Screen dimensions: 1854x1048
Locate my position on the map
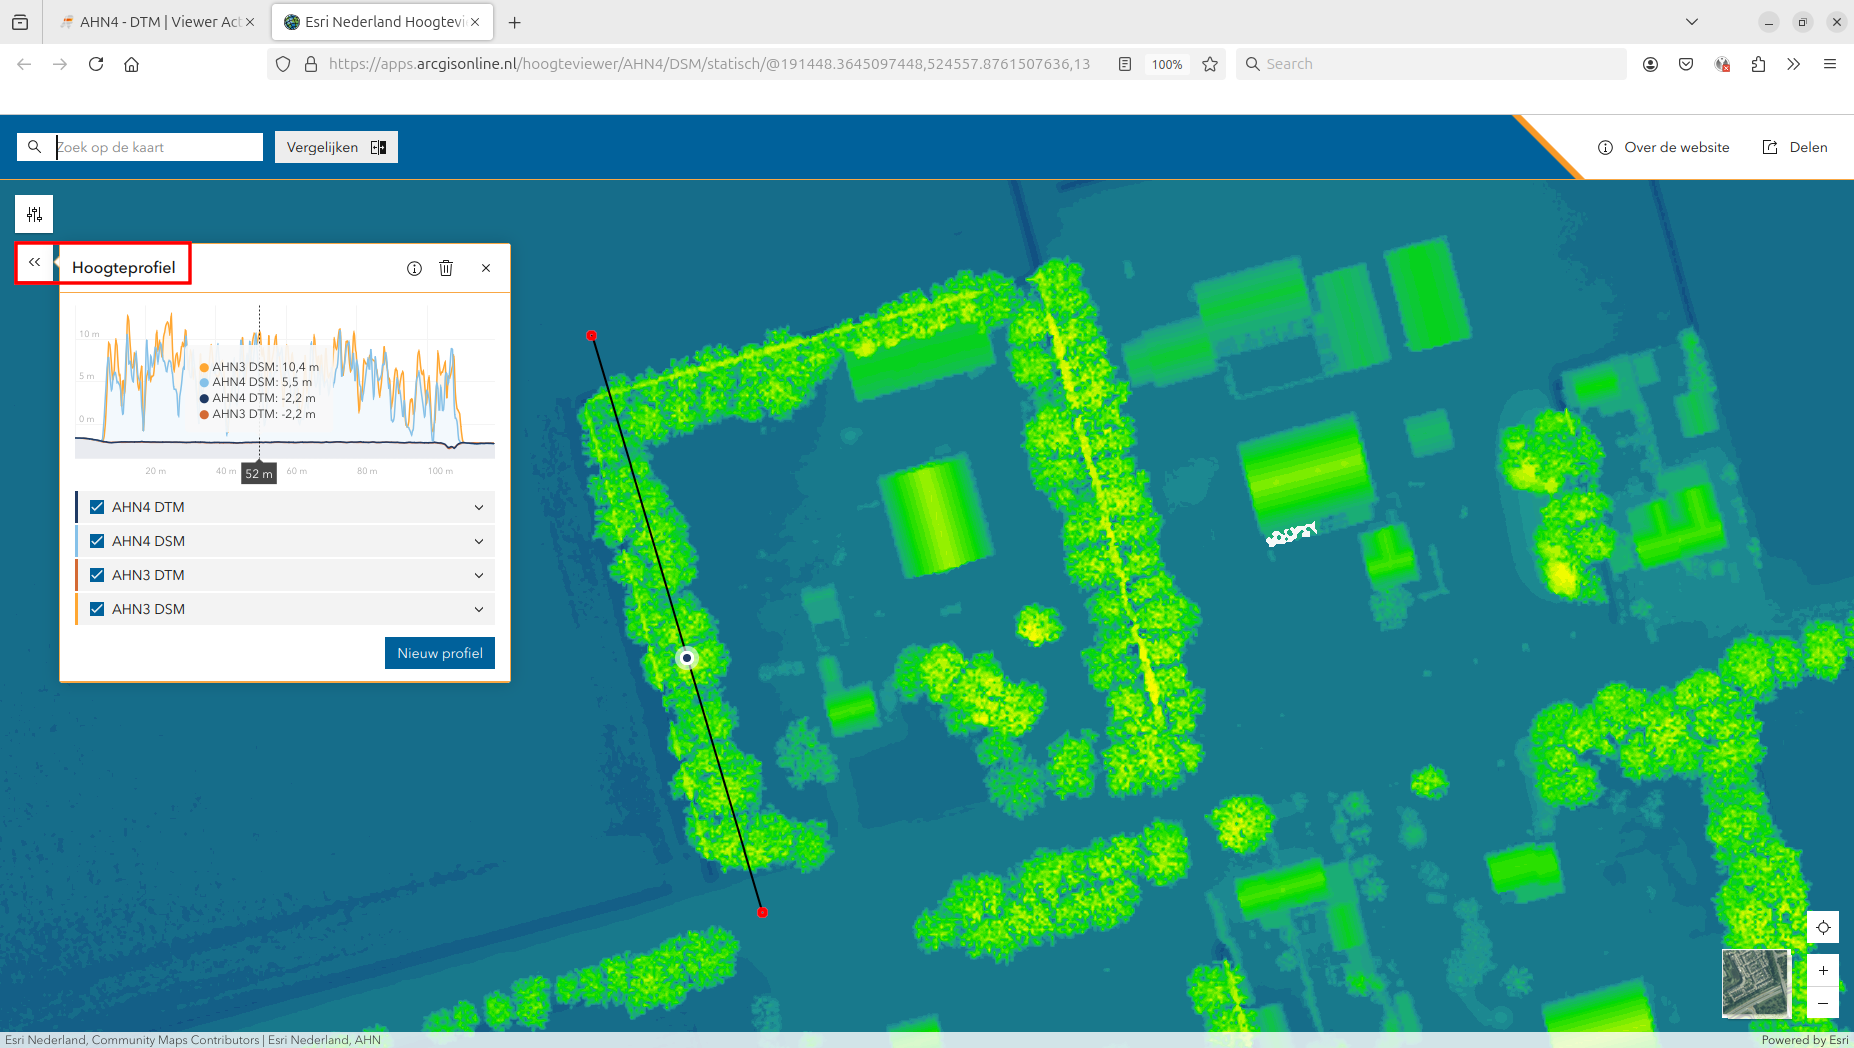click(x=1823, y=927)
